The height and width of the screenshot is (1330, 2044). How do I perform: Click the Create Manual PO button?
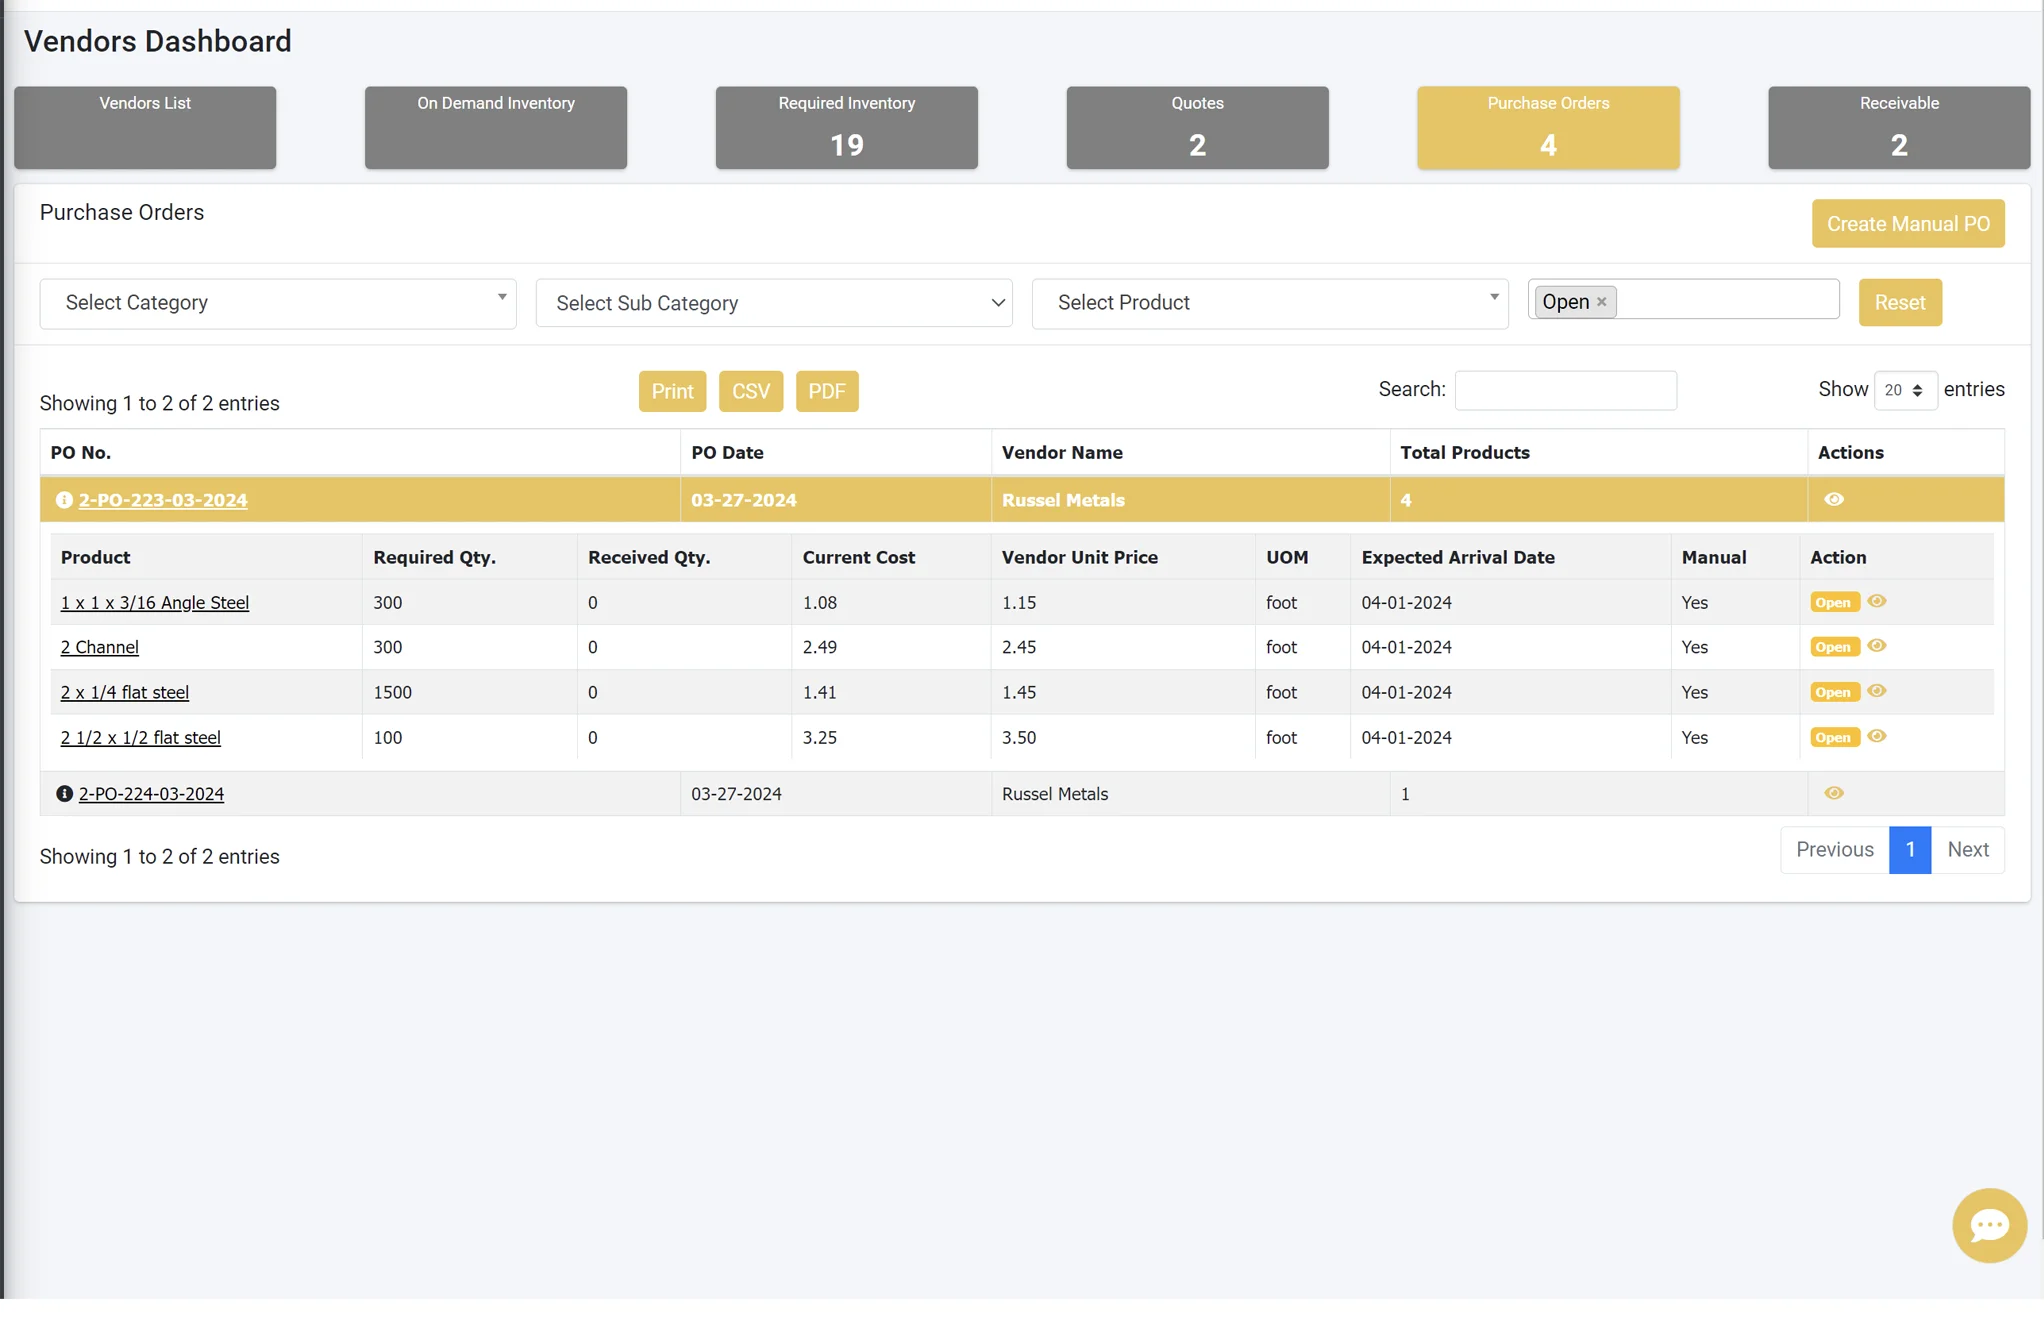pyautogui.click(x=1907, y=224)
